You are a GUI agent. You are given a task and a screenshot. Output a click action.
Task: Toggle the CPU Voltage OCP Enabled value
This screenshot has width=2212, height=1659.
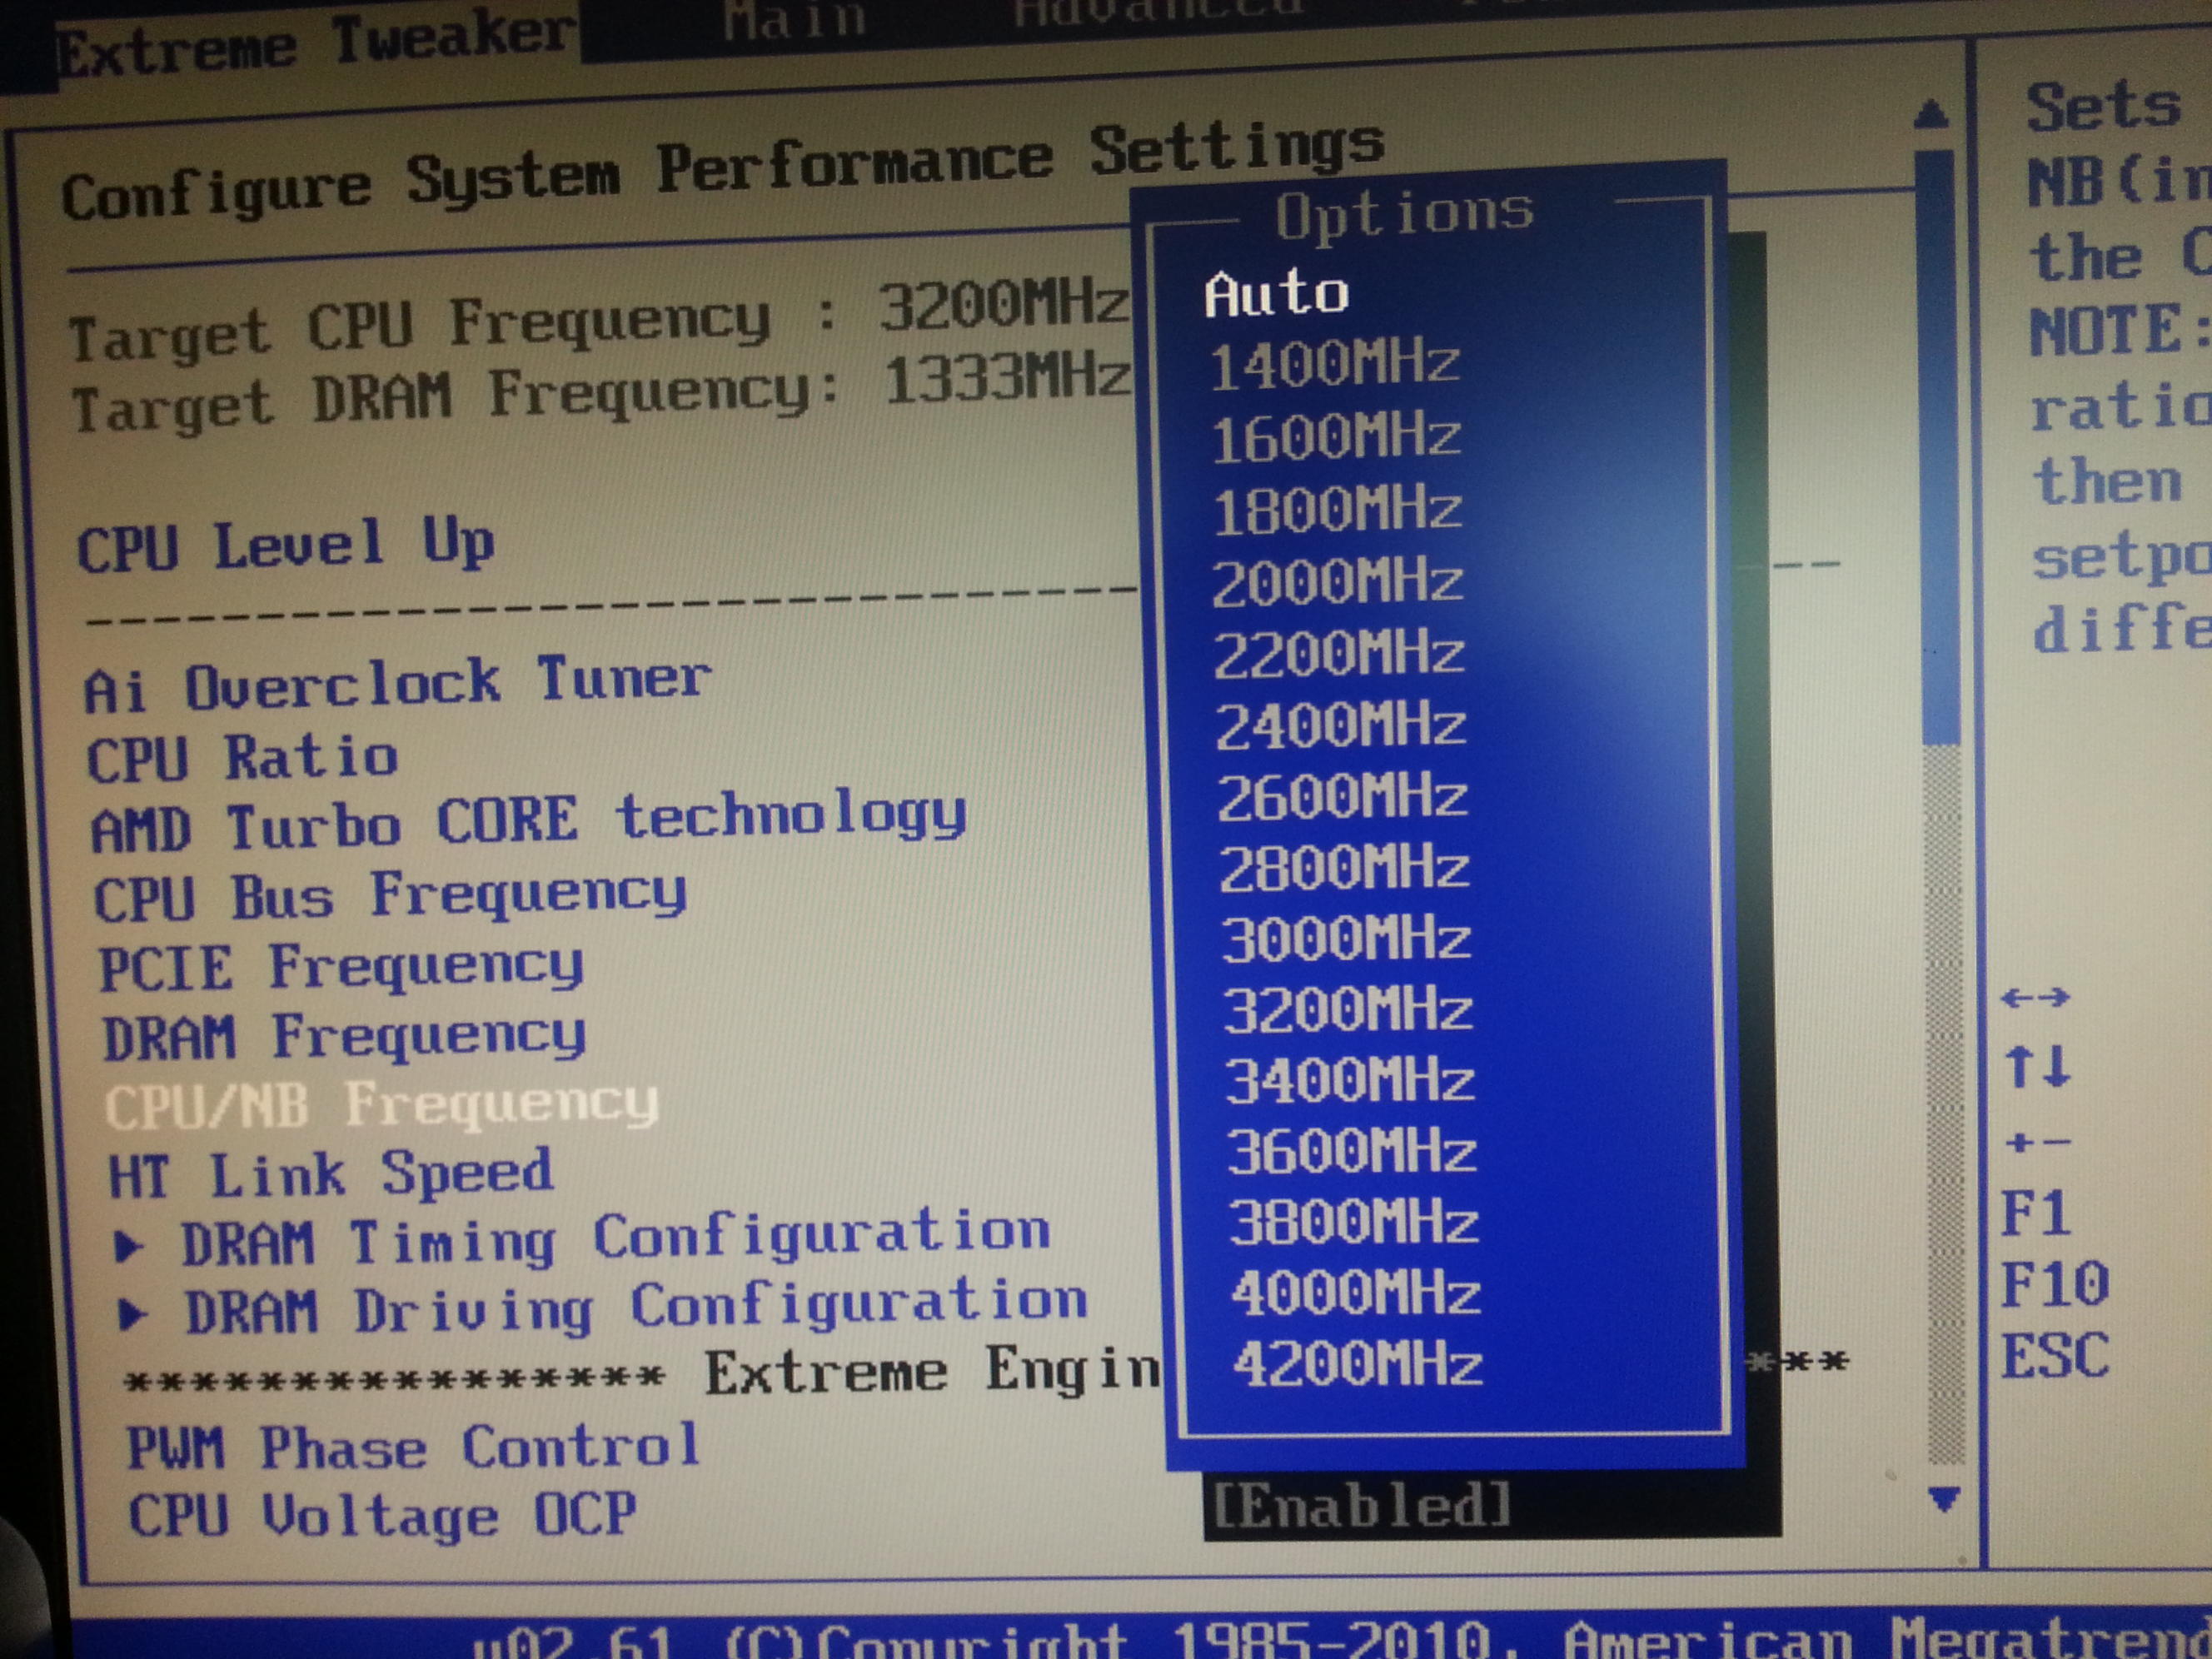coord(1360,1506)
